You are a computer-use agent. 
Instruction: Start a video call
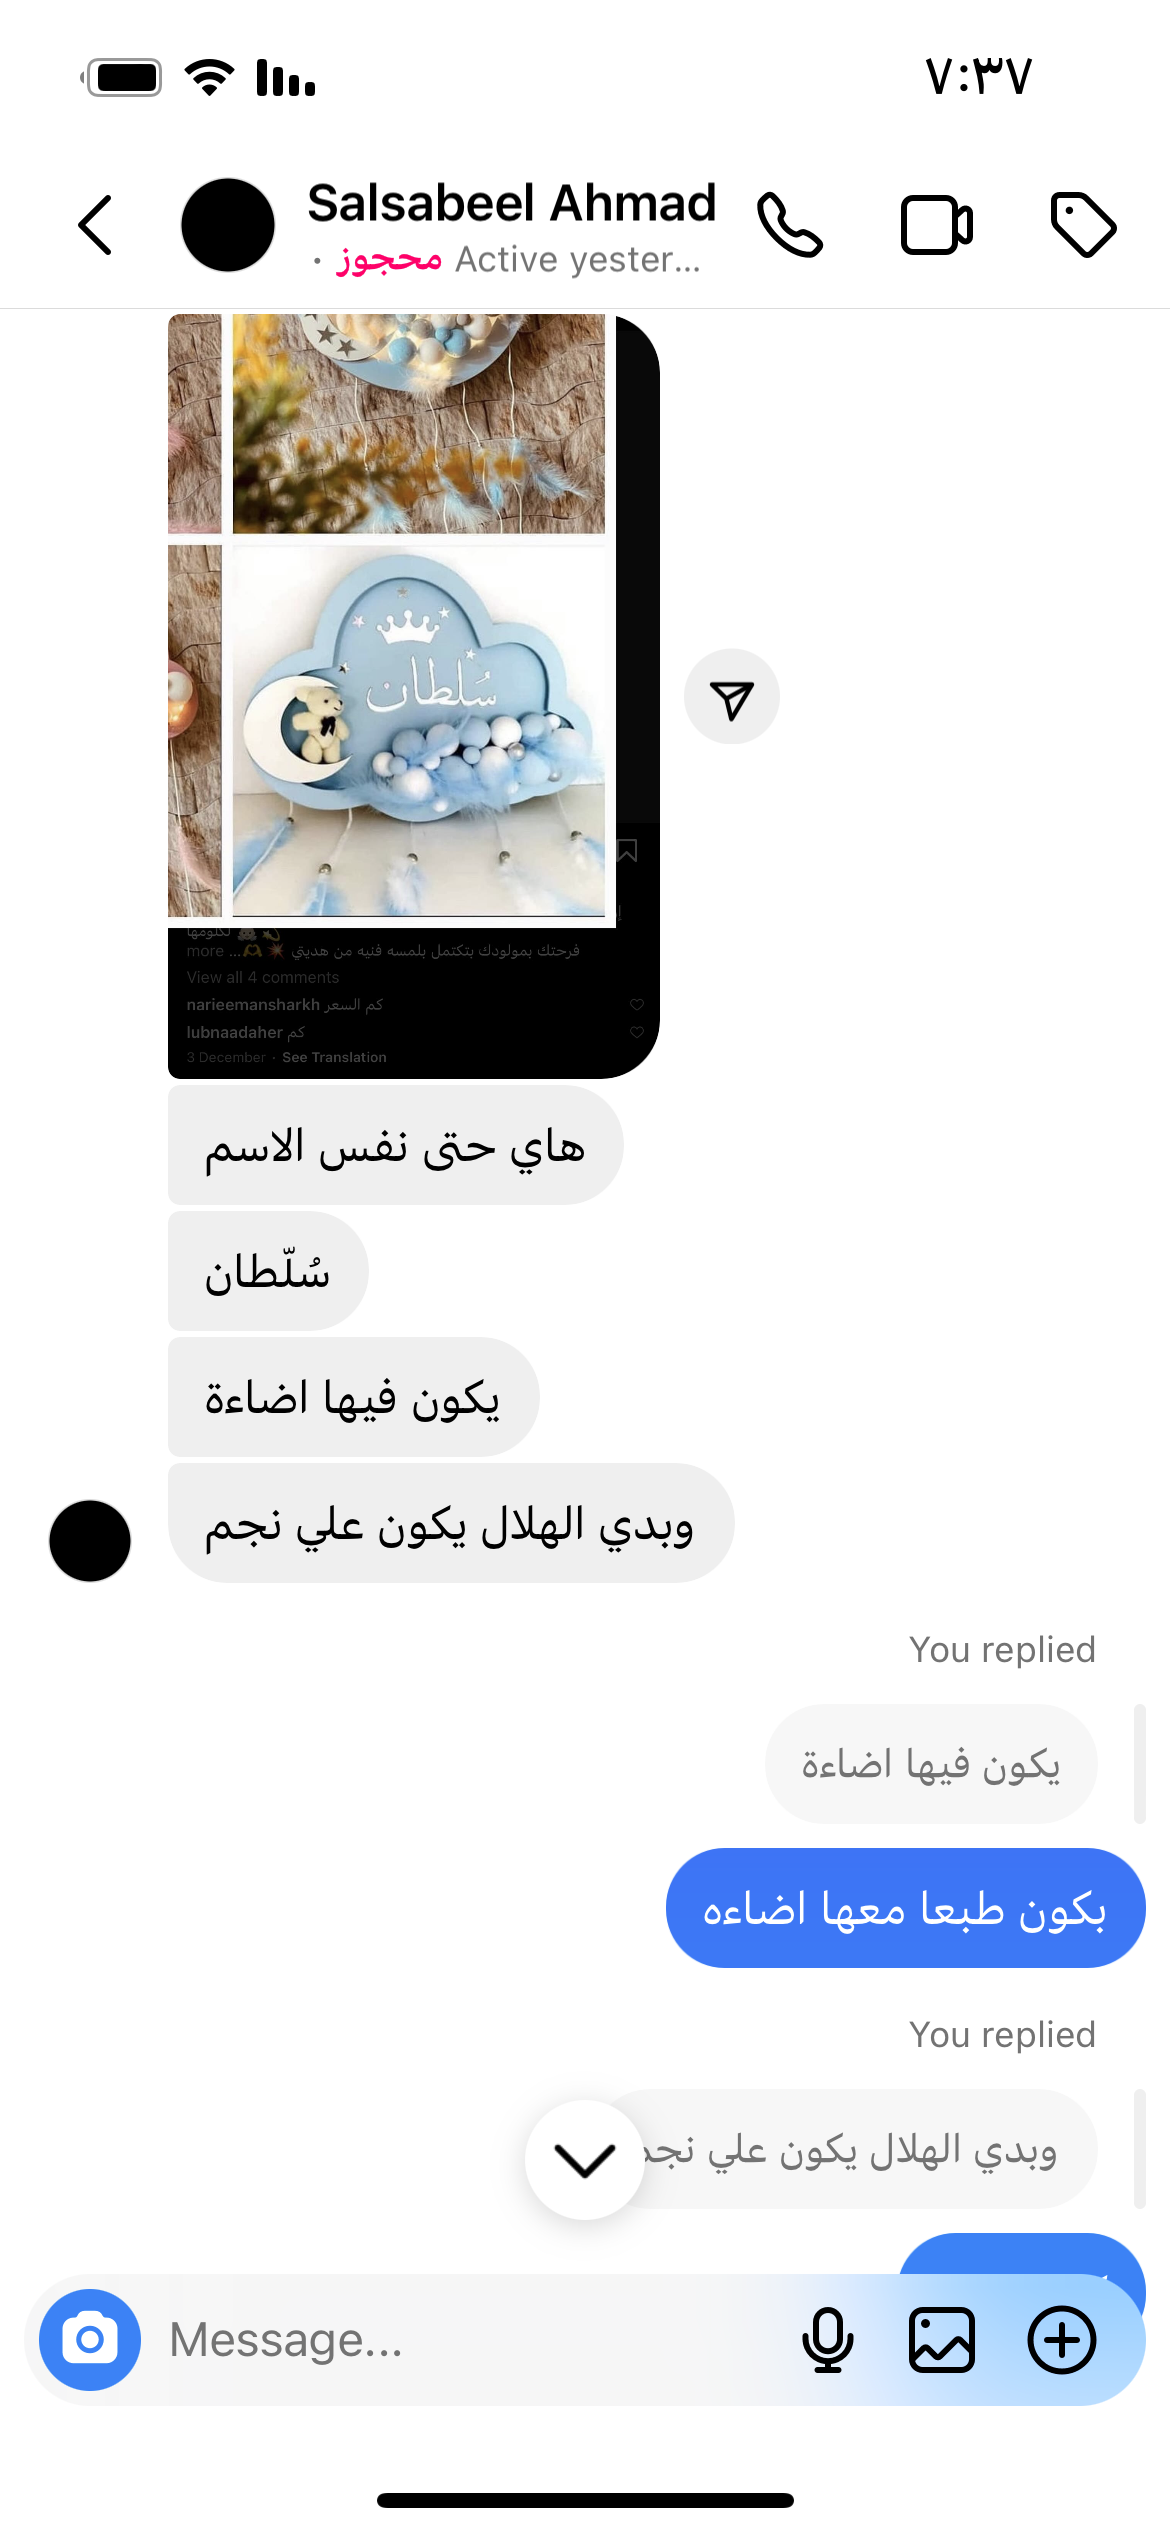point(937,225)
